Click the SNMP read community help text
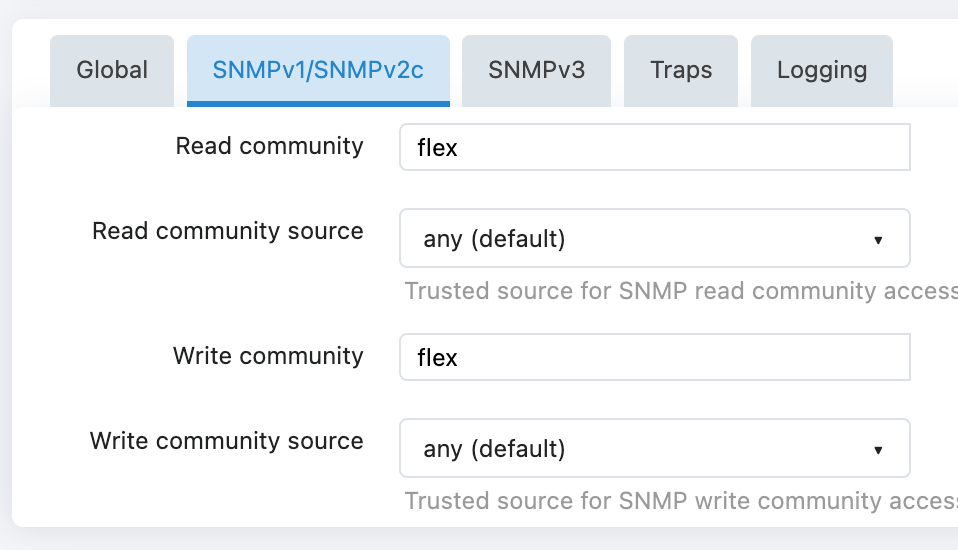This screenshot has height=550, width=958. pos(680,291)
